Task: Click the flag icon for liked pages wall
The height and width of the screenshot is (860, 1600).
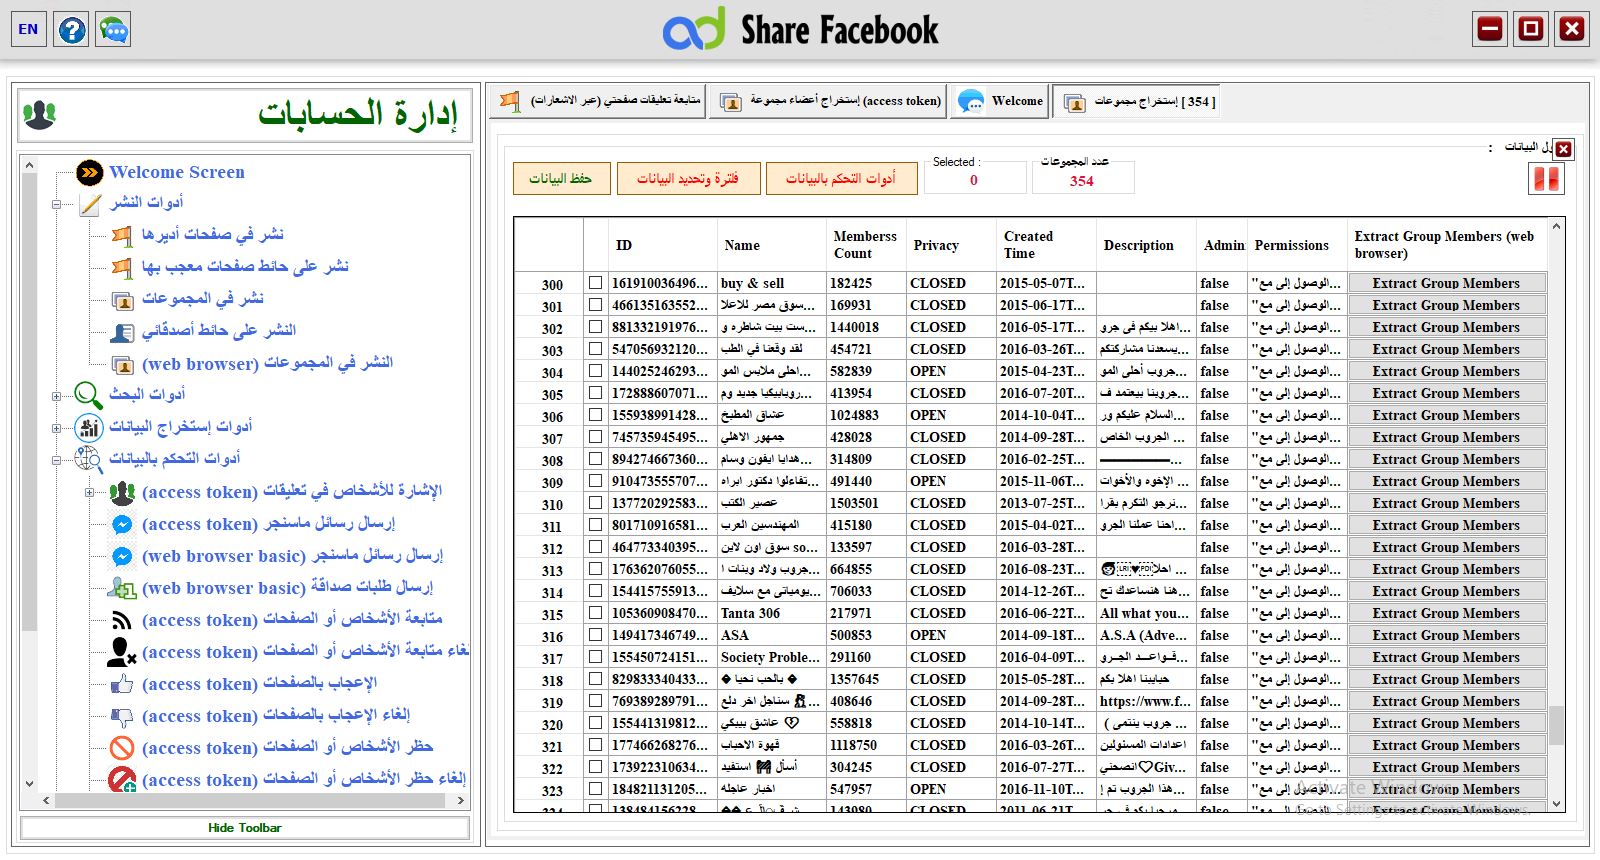Action: pos(122,268)
